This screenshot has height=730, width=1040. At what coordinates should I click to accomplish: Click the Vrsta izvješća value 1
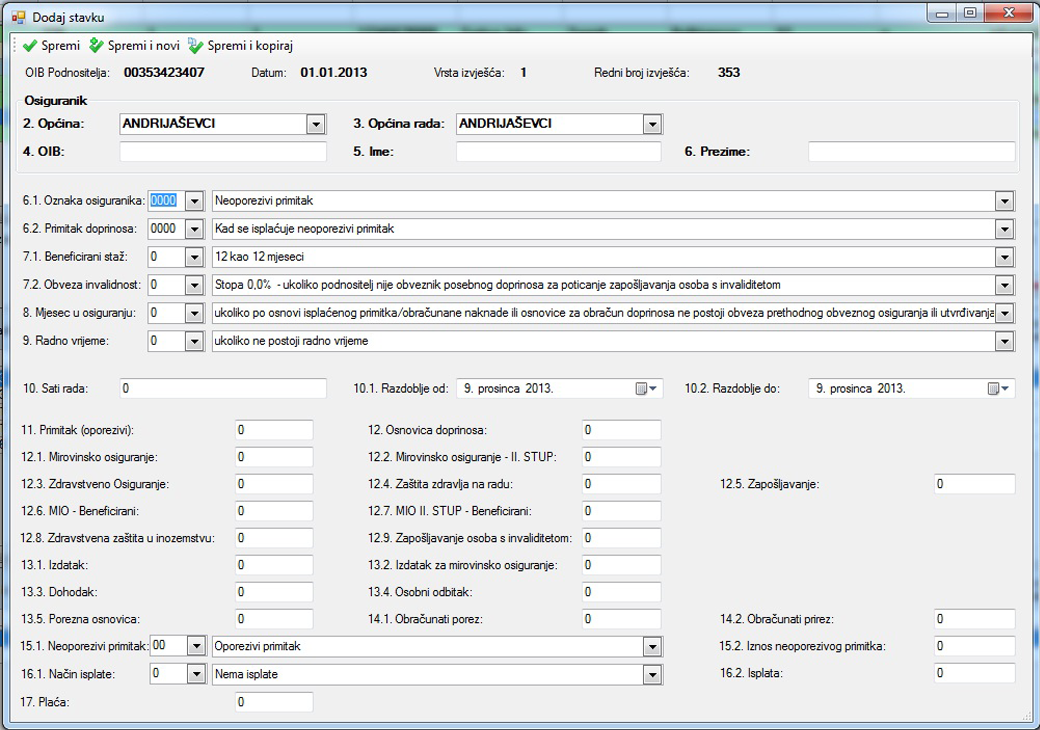tap(523, 73)
